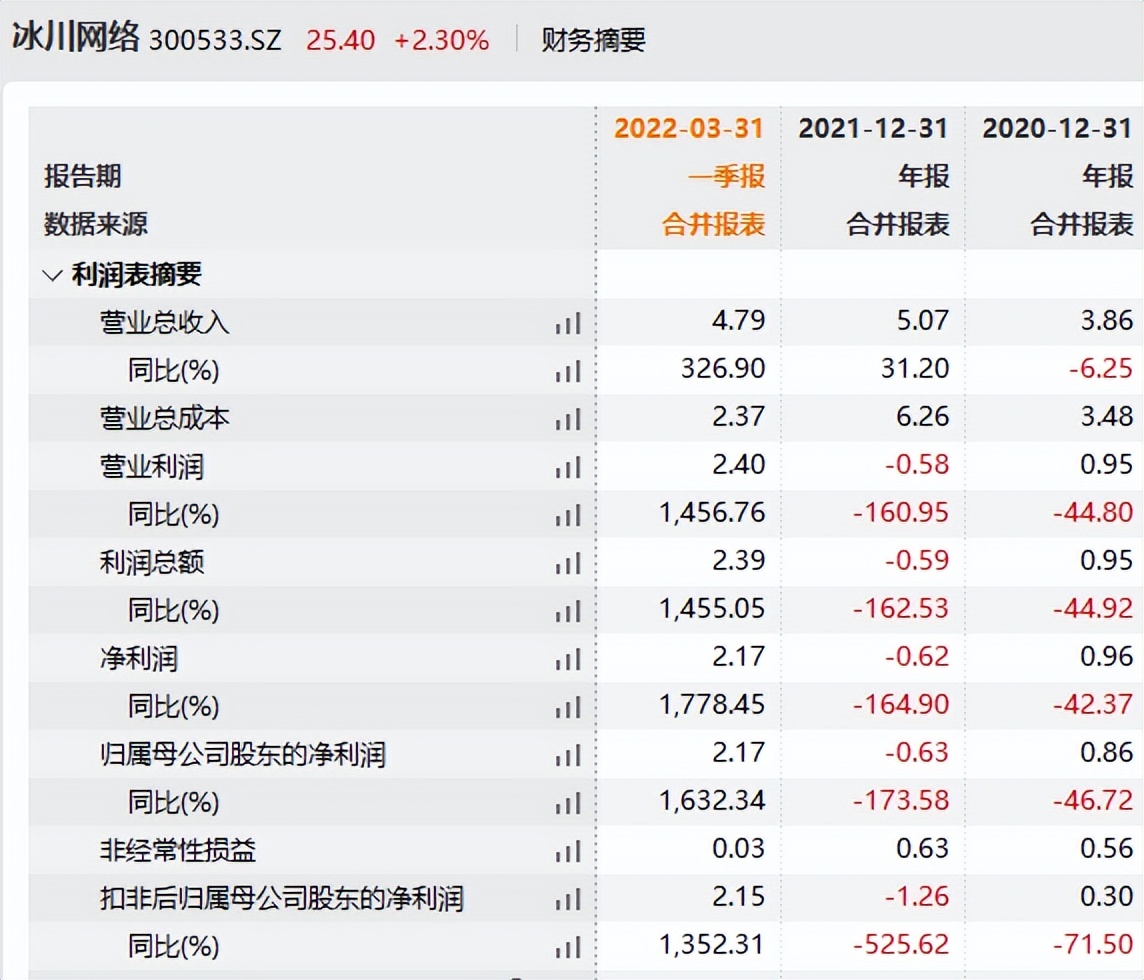Click 一季报 under 2022-03-31

tap(726, 177)
